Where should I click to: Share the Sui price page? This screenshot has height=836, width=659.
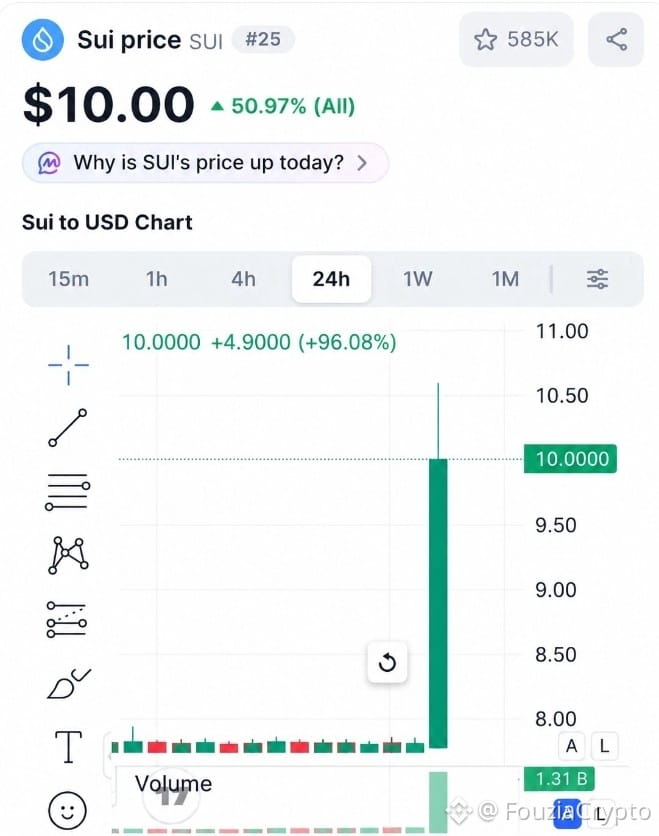point(616,39)
